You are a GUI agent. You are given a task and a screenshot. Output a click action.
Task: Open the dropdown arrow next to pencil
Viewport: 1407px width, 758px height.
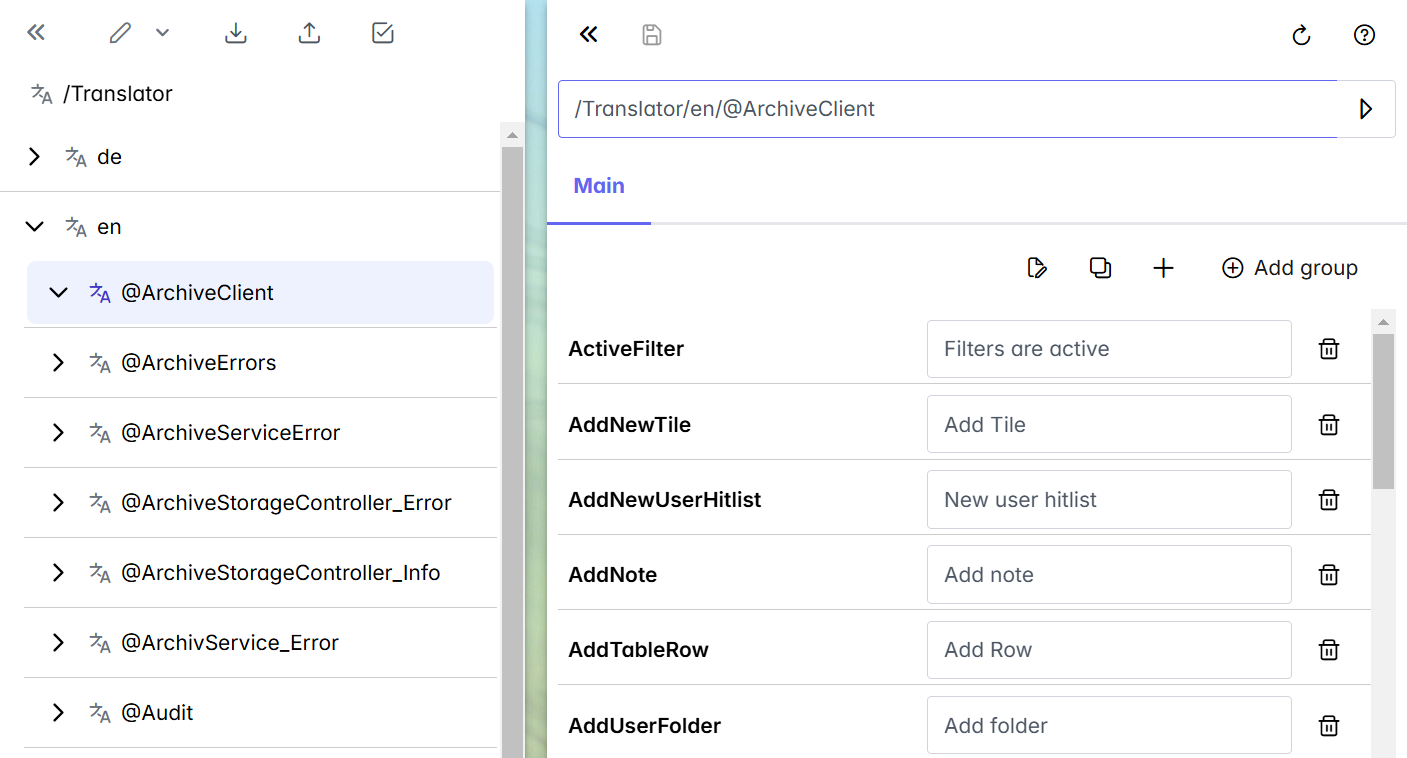[163, 33]
